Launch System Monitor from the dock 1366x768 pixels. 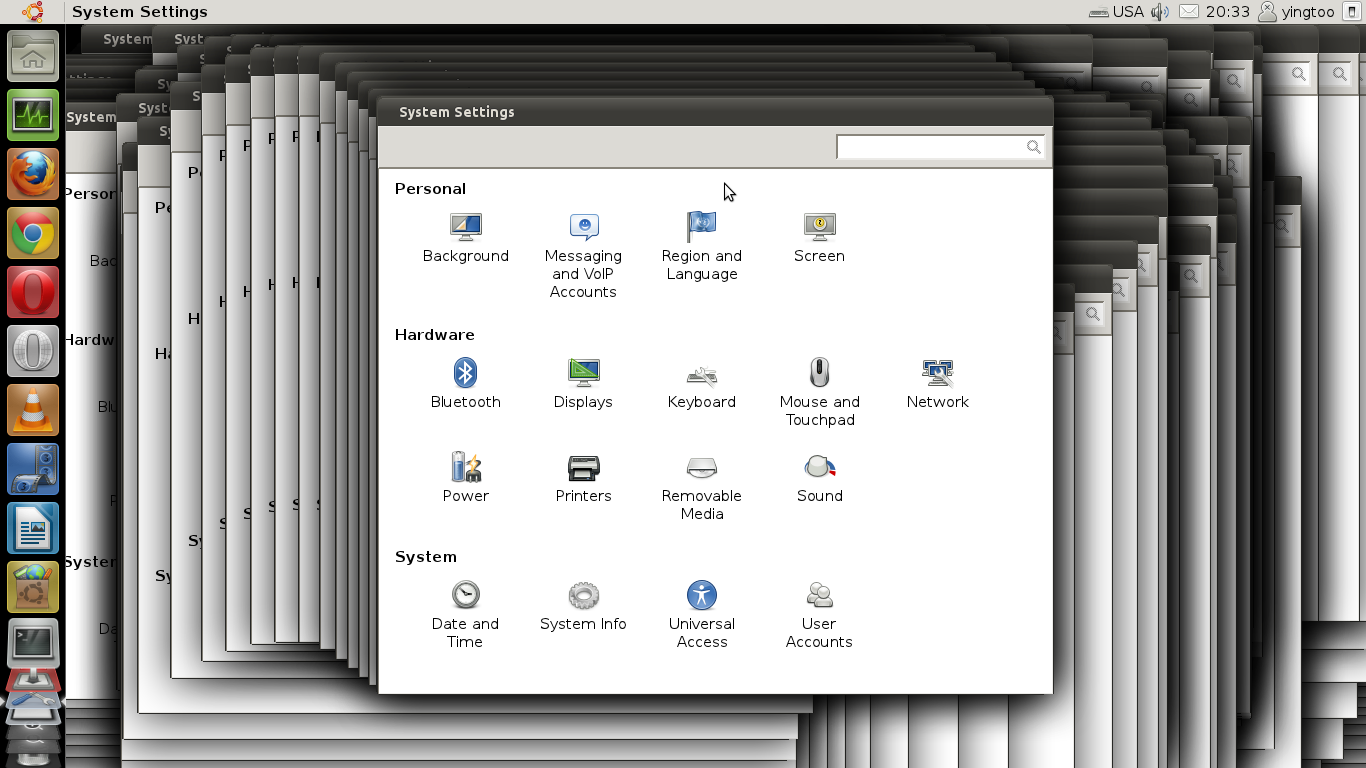pos(33,115)
